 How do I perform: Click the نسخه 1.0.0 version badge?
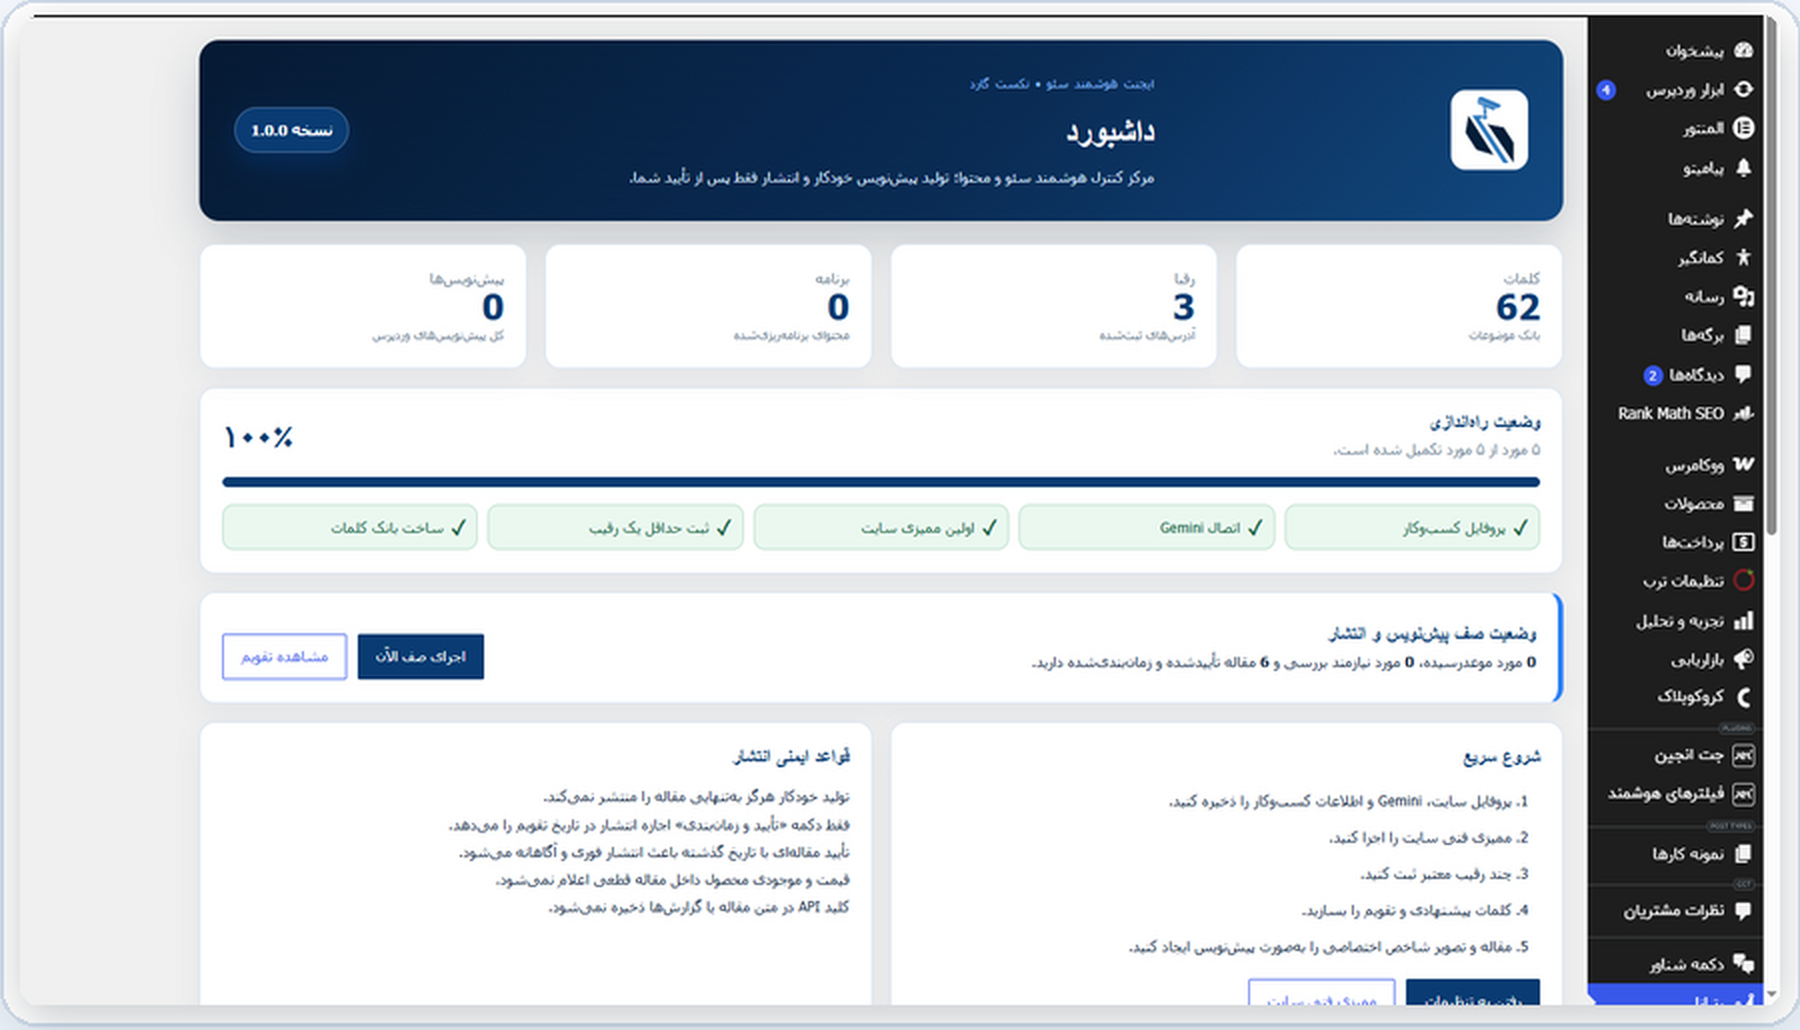tap(292, 130)
